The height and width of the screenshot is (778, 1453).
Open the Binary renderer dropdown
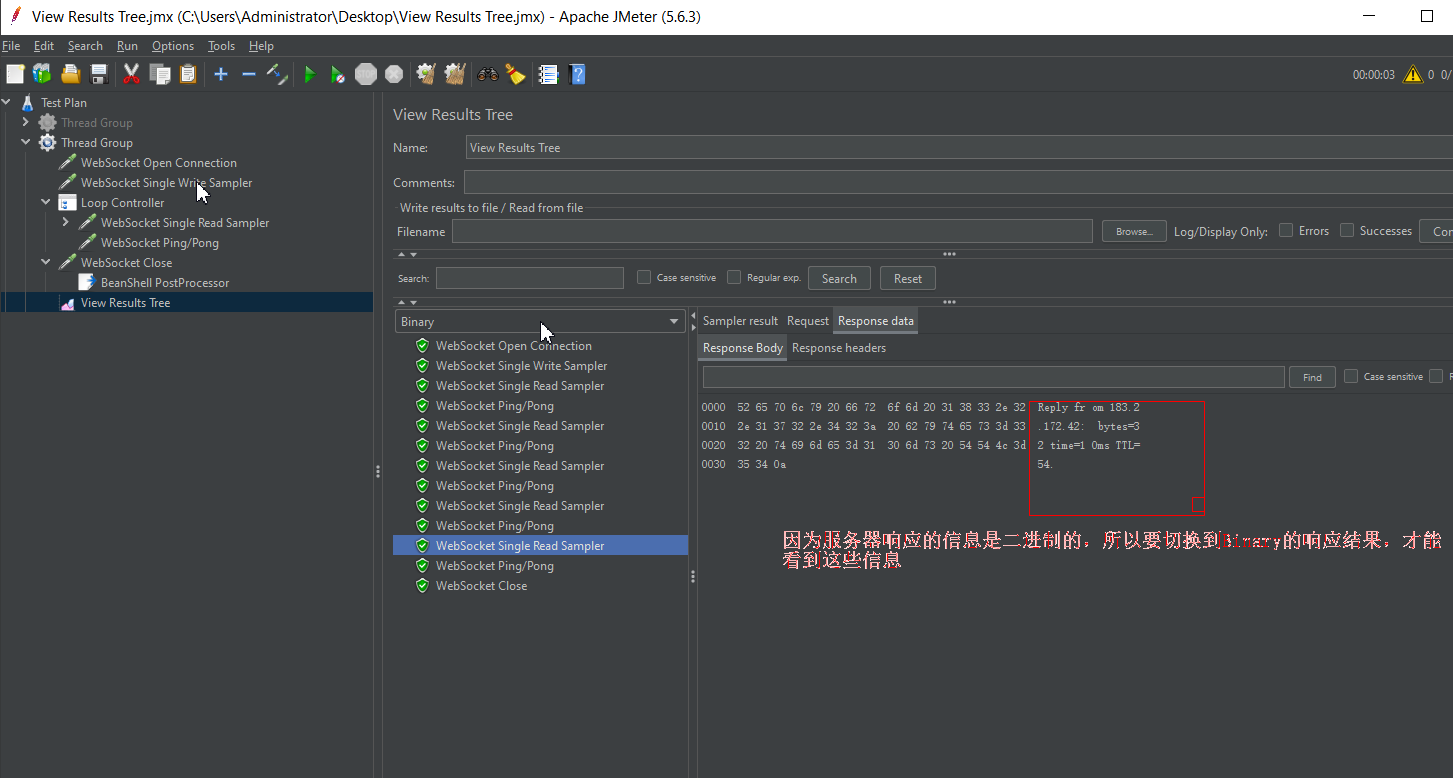click(540, 321)
